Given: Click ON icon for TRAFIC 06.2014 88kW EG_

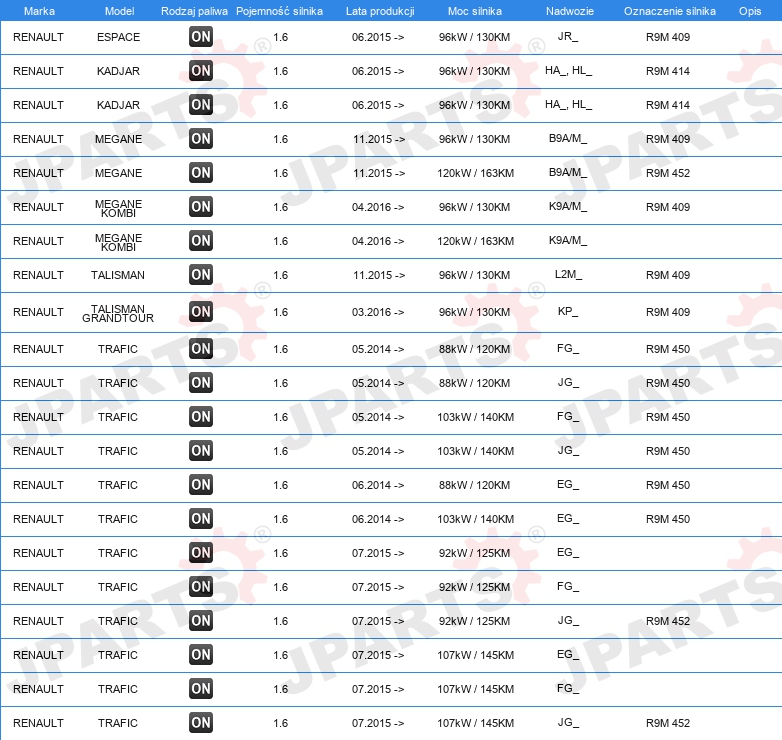Looking at the screenshot, I should 201,484.
